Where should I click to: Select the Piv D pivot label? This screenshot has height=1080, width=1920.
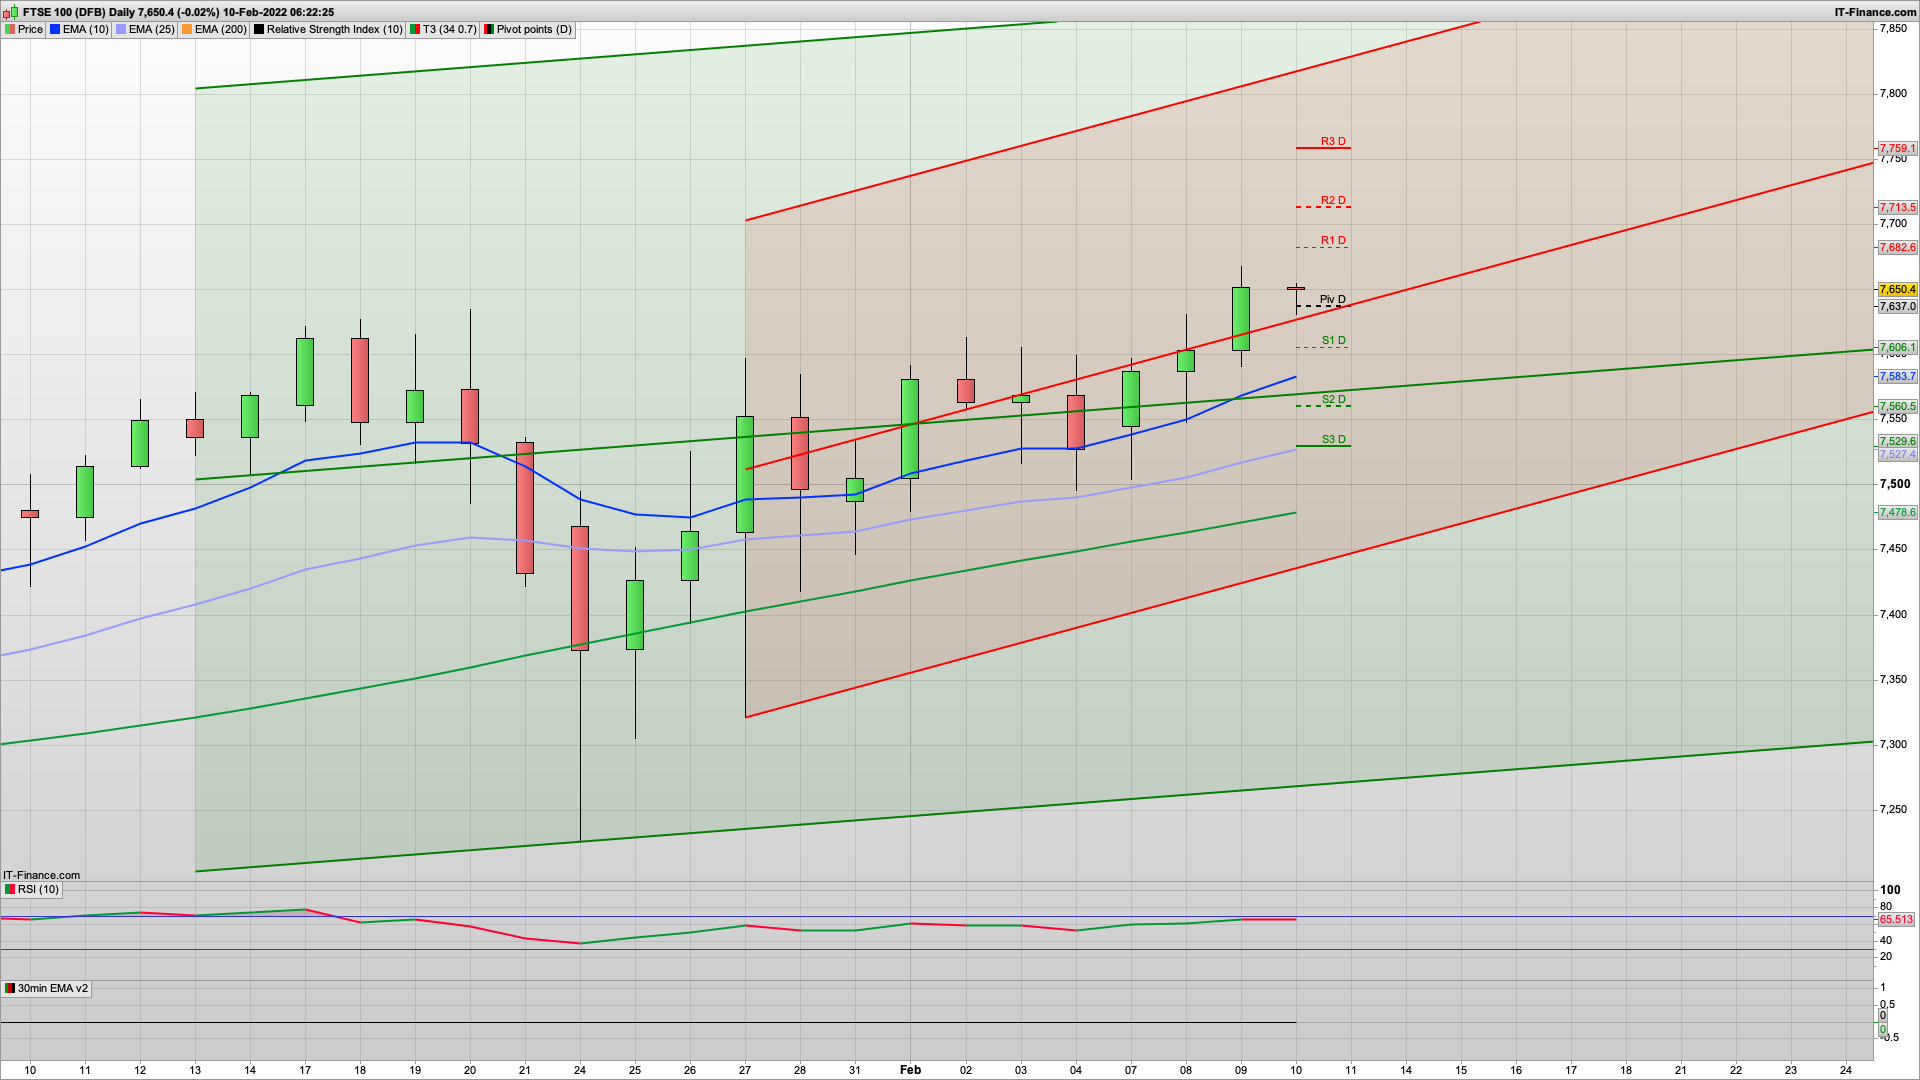(1333, 299)
